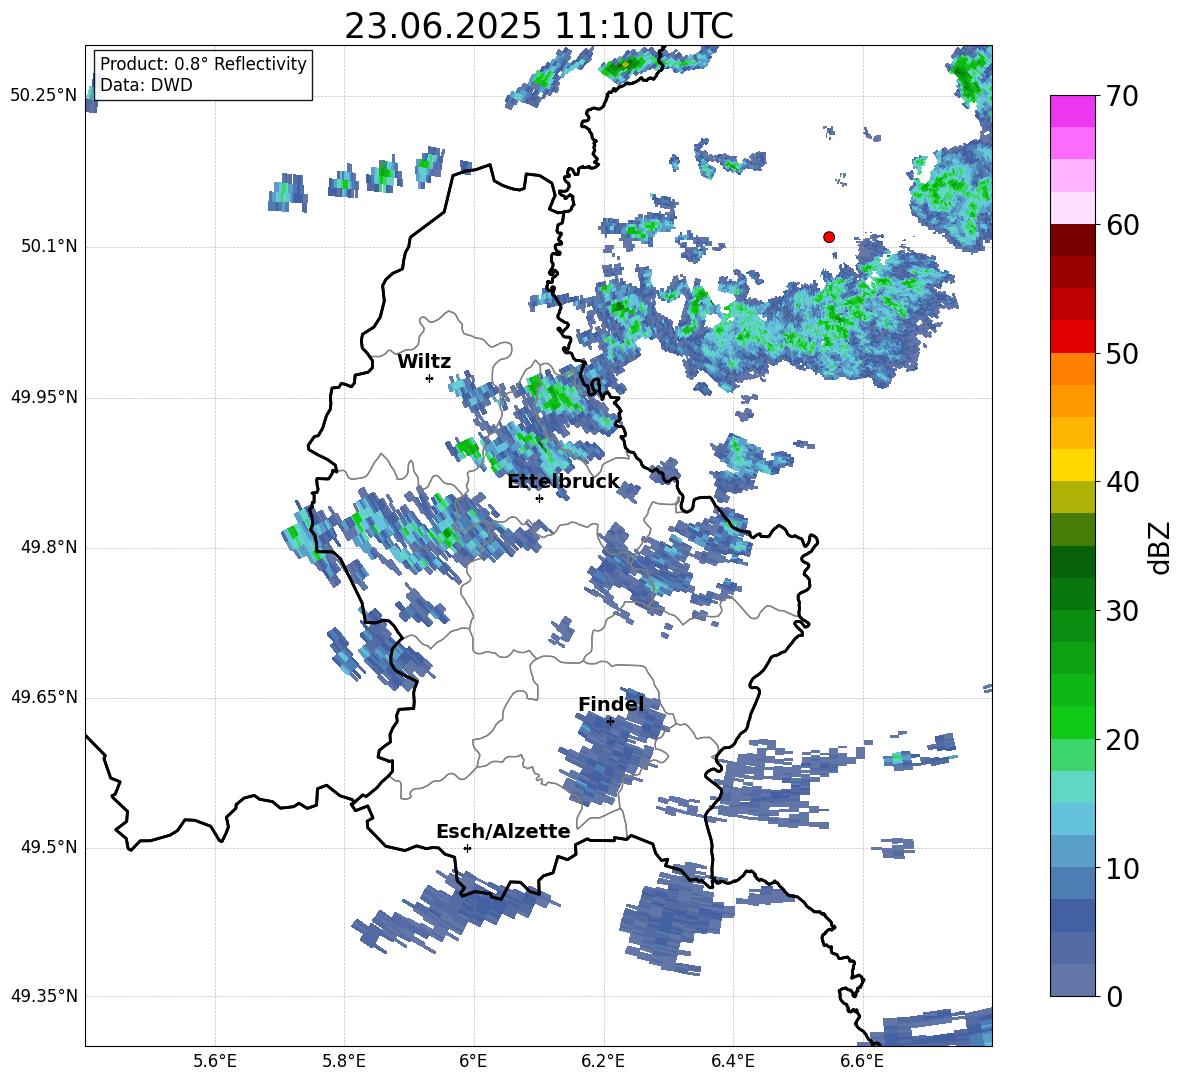Click the colorbar tick label 20

click(x=1122, y=740)
